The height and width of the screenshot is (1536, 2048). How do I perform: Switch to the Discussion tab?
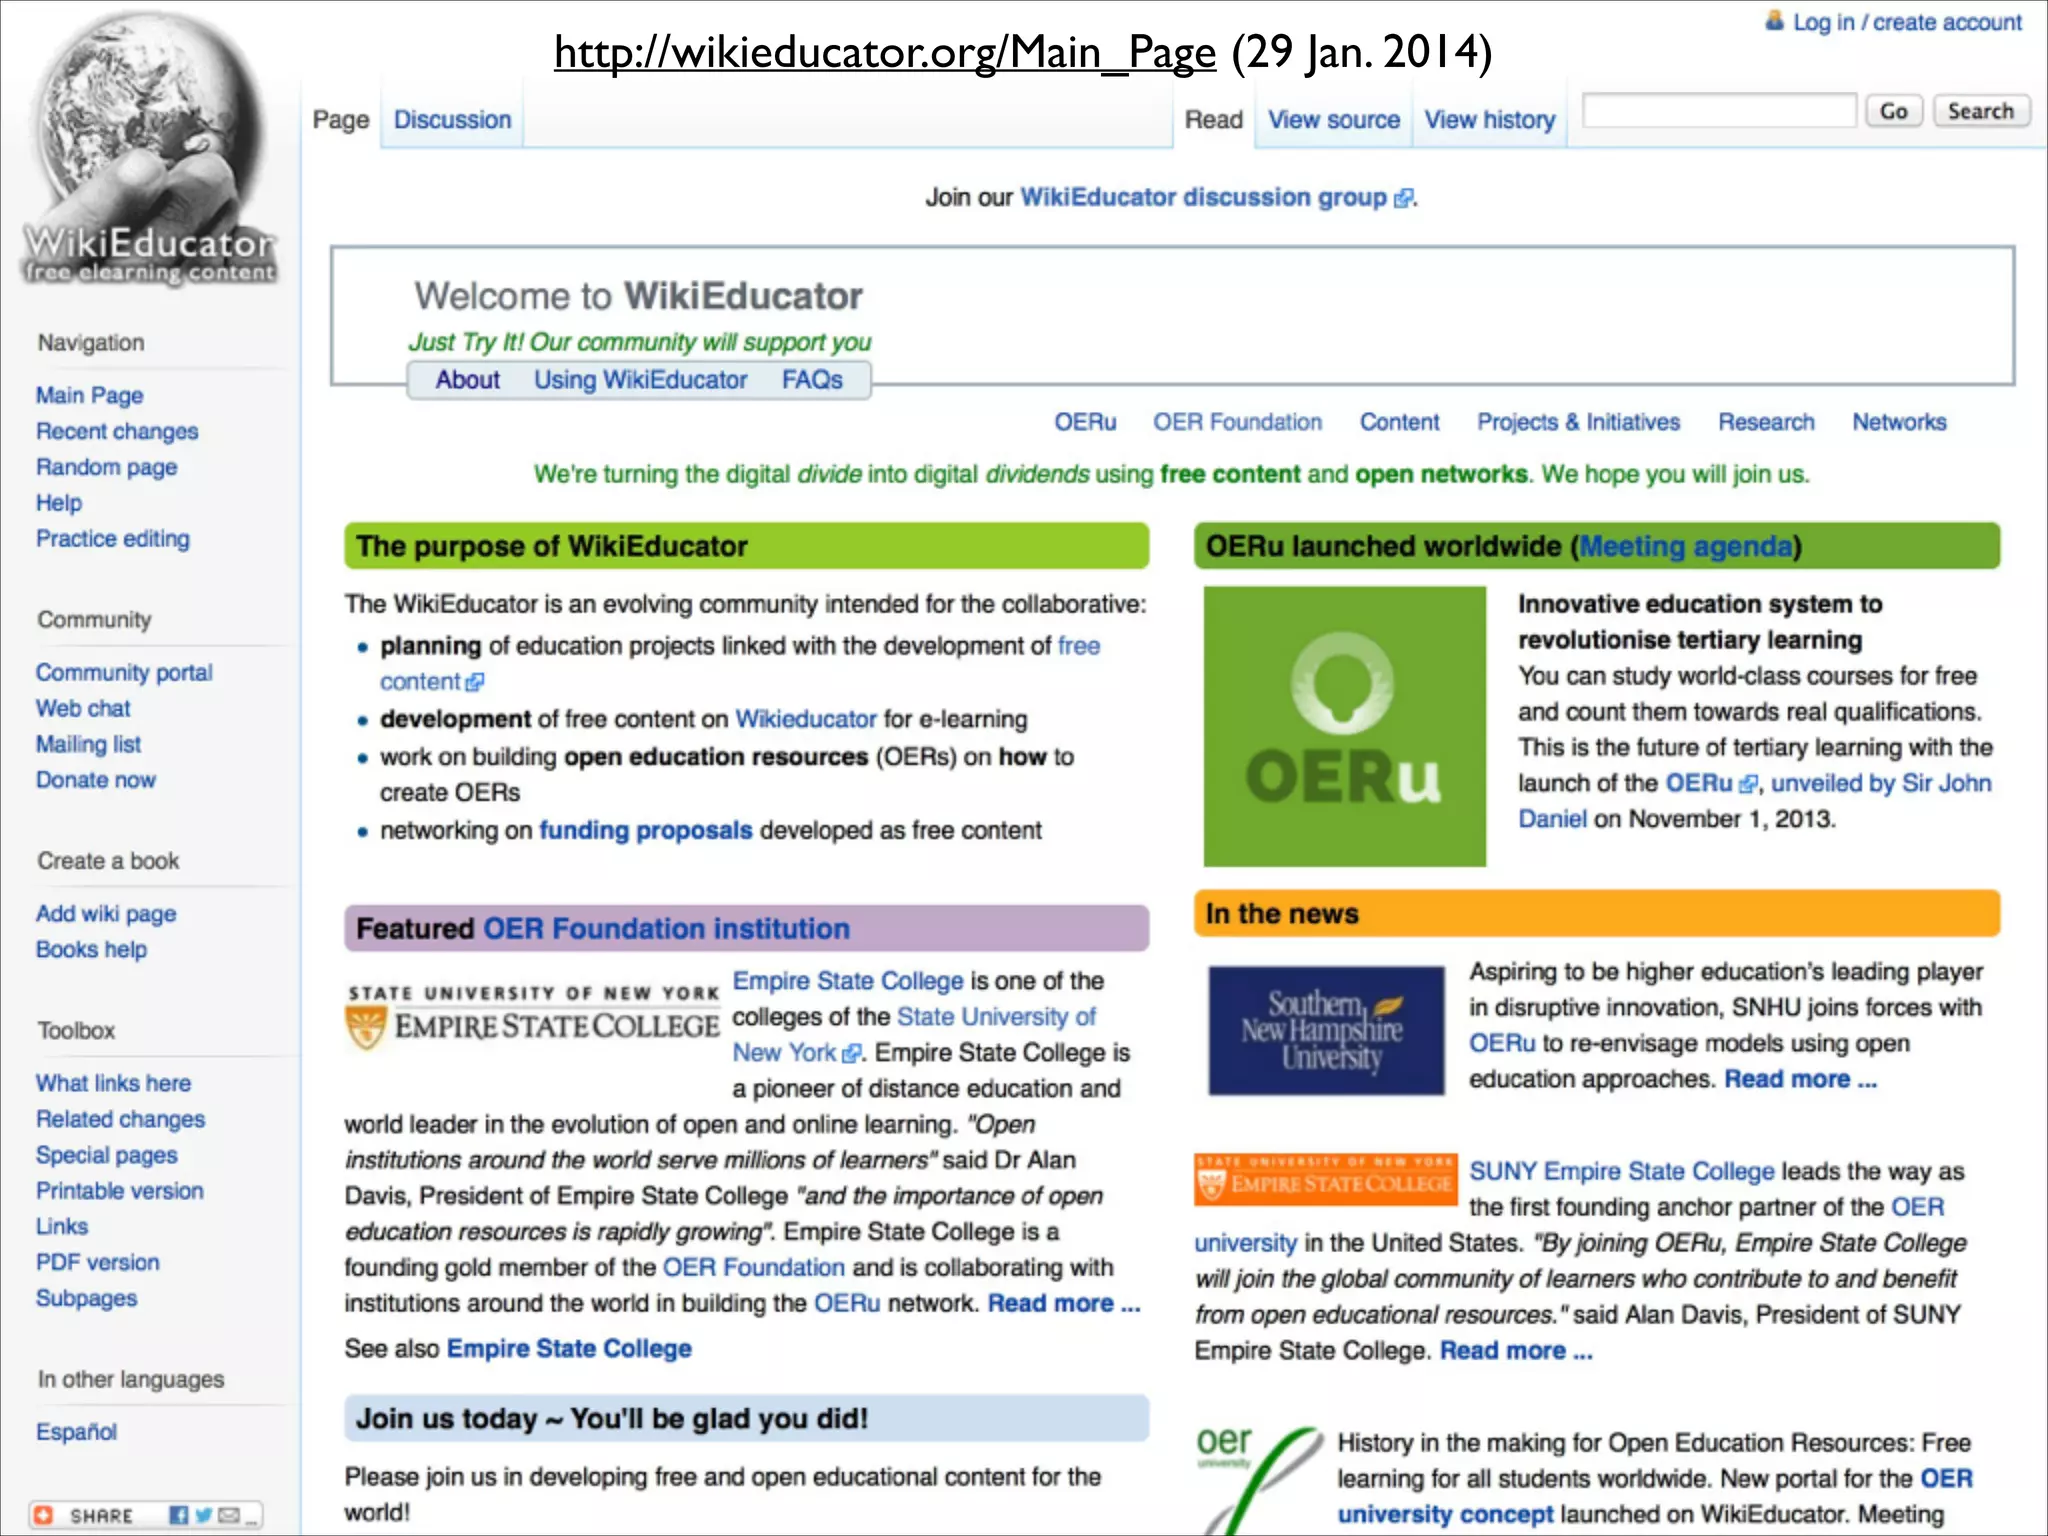[x=451, y=119]
